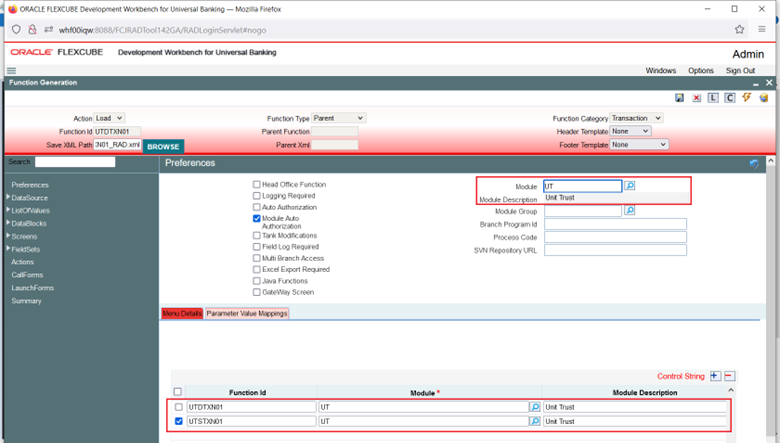Open the Header Template dropdown
780x443 pixels.
(630, 131)
